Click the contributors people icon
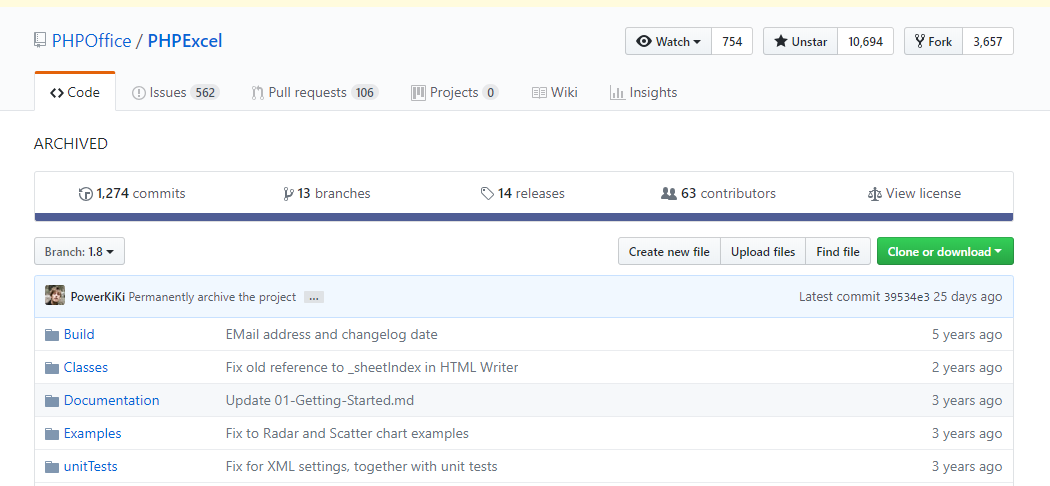This screenshot has height=486, width=1050. pos(668,194)
